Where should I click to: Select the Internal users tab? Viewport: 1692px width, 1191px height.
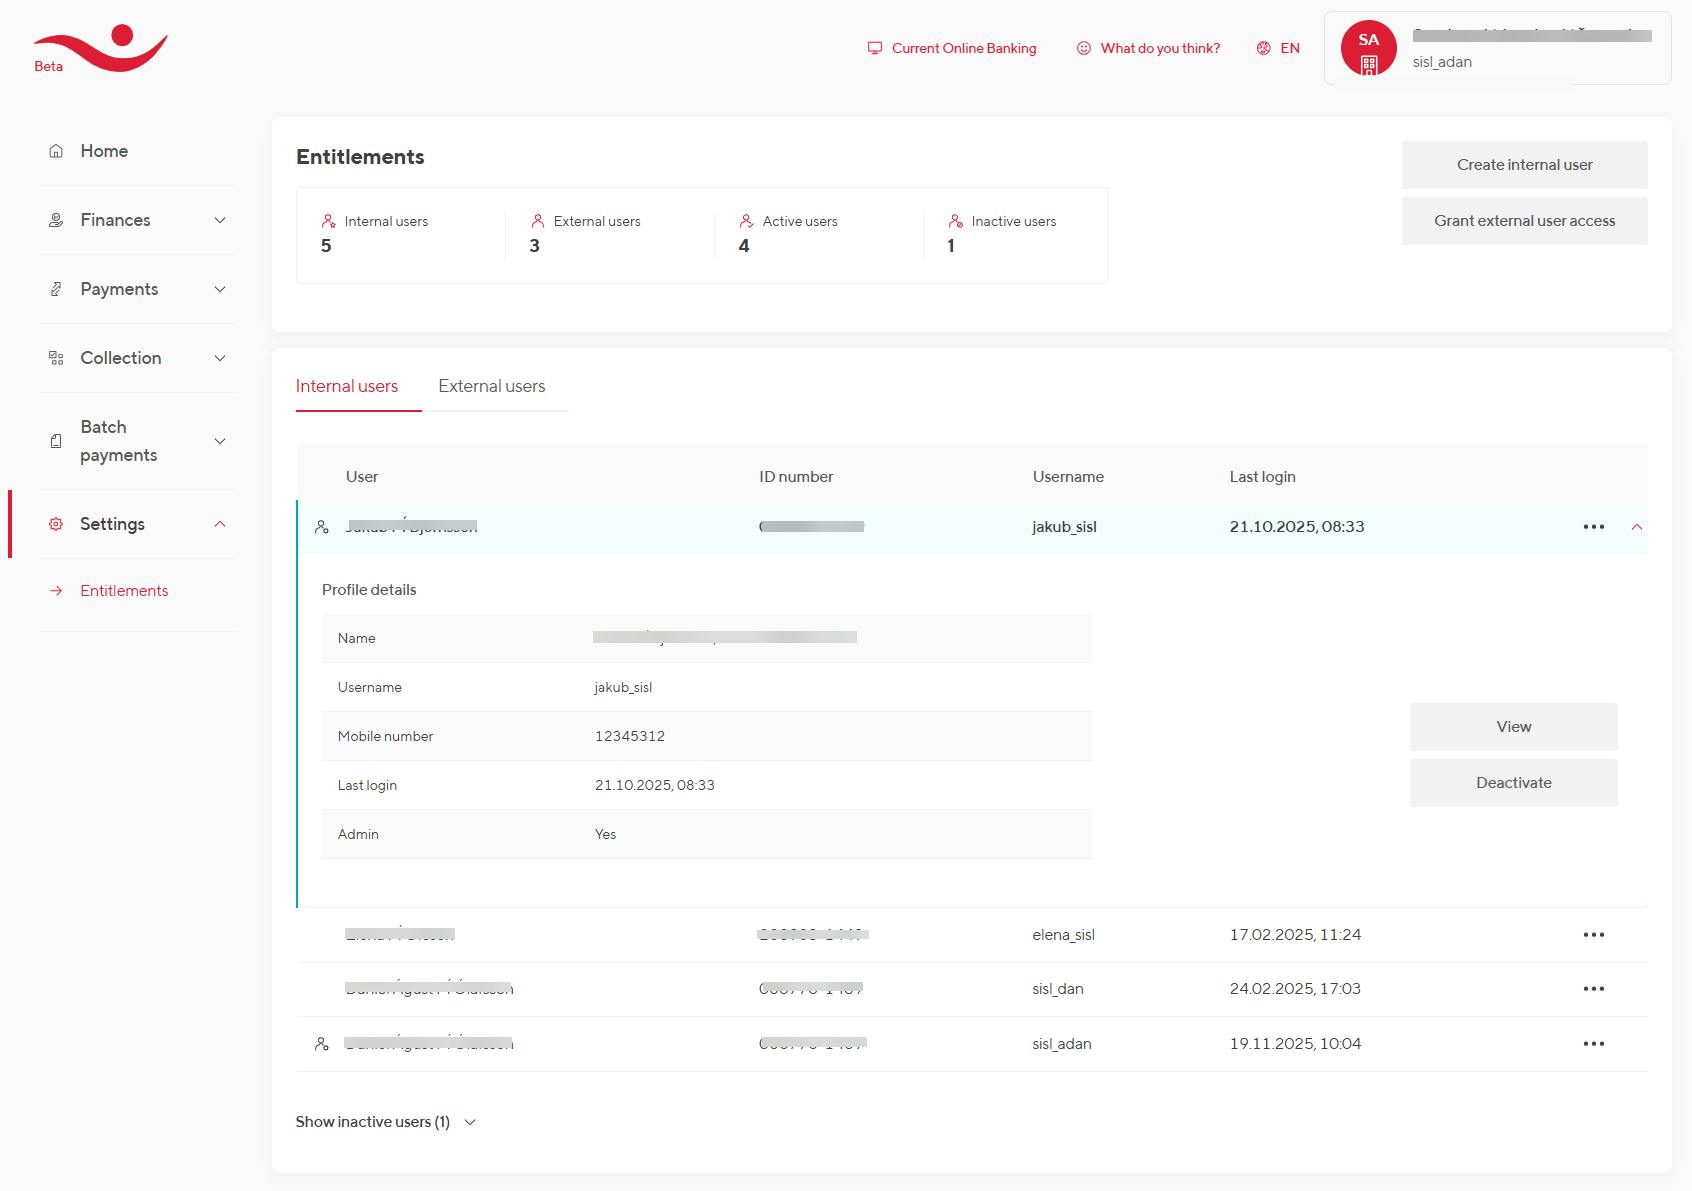[x=347, y=386]
